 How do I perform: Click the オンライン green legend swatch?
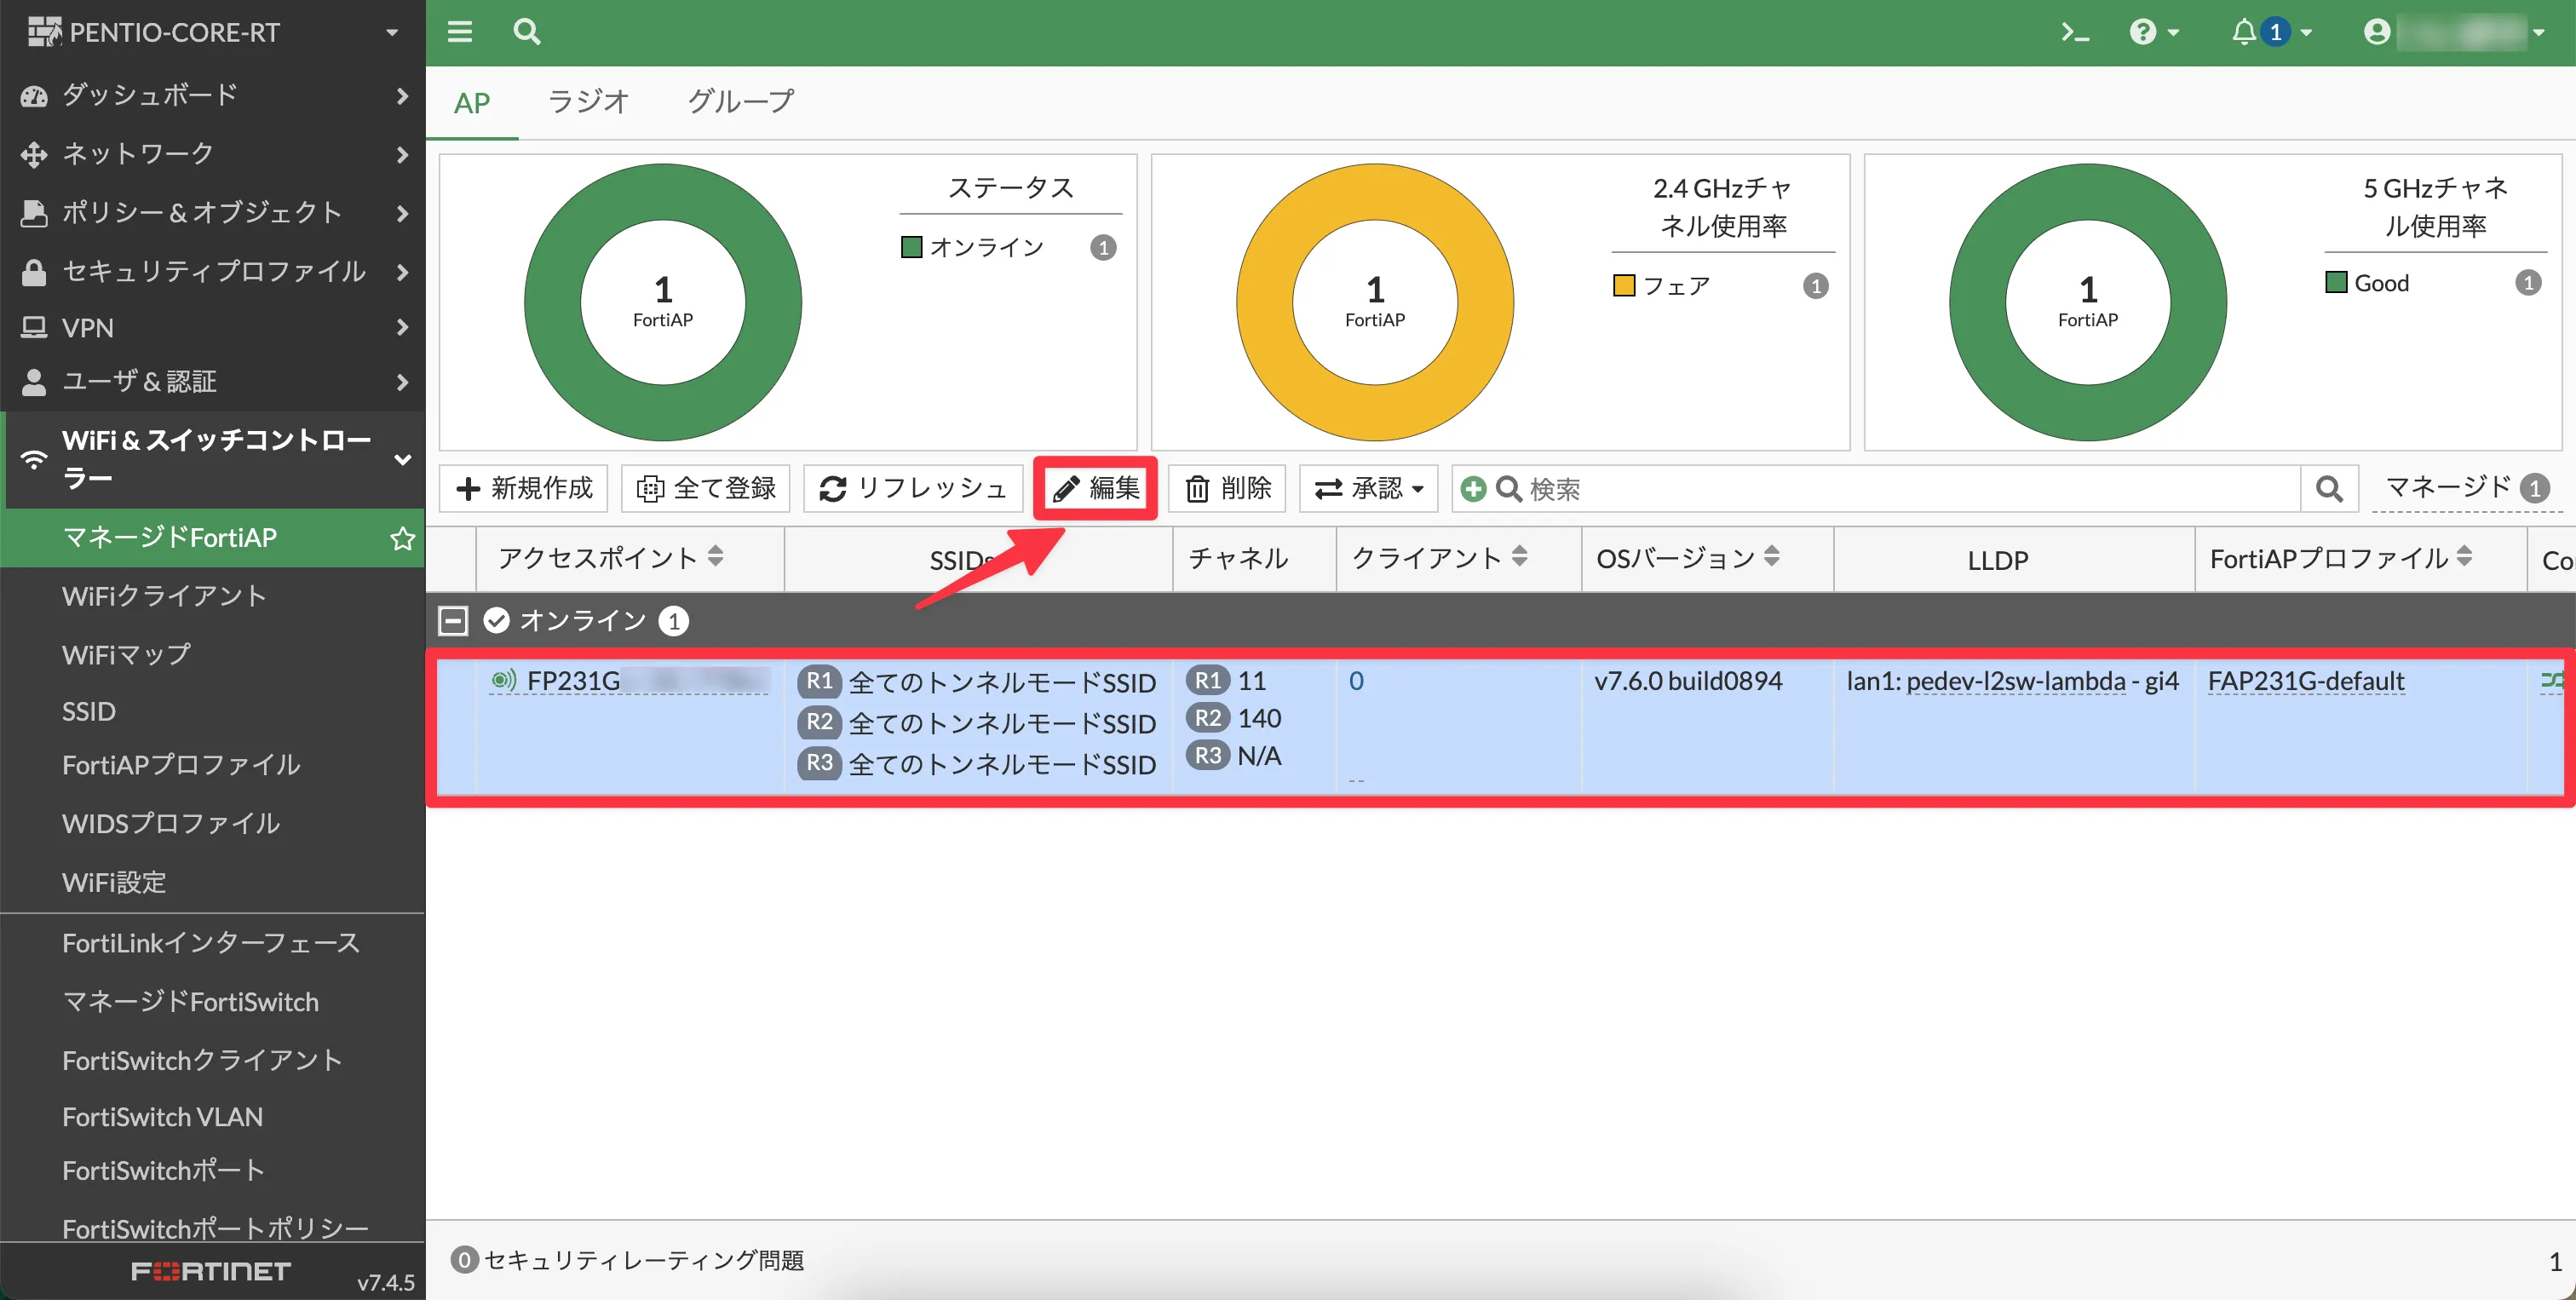click(x=911, y=247)
